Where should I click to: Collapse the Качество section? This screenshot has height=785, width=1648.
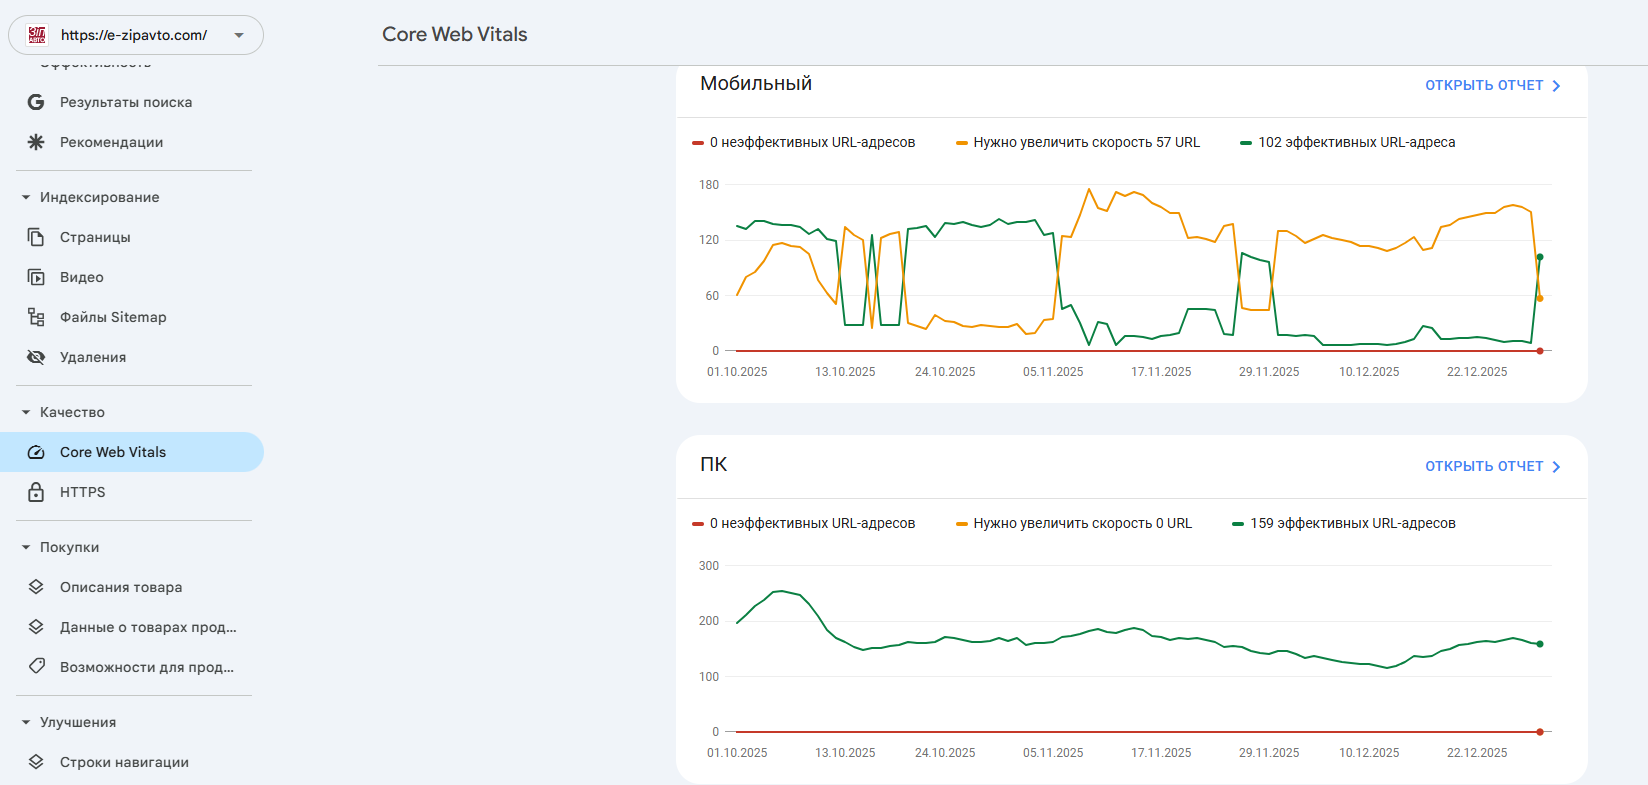click(26, 412)
